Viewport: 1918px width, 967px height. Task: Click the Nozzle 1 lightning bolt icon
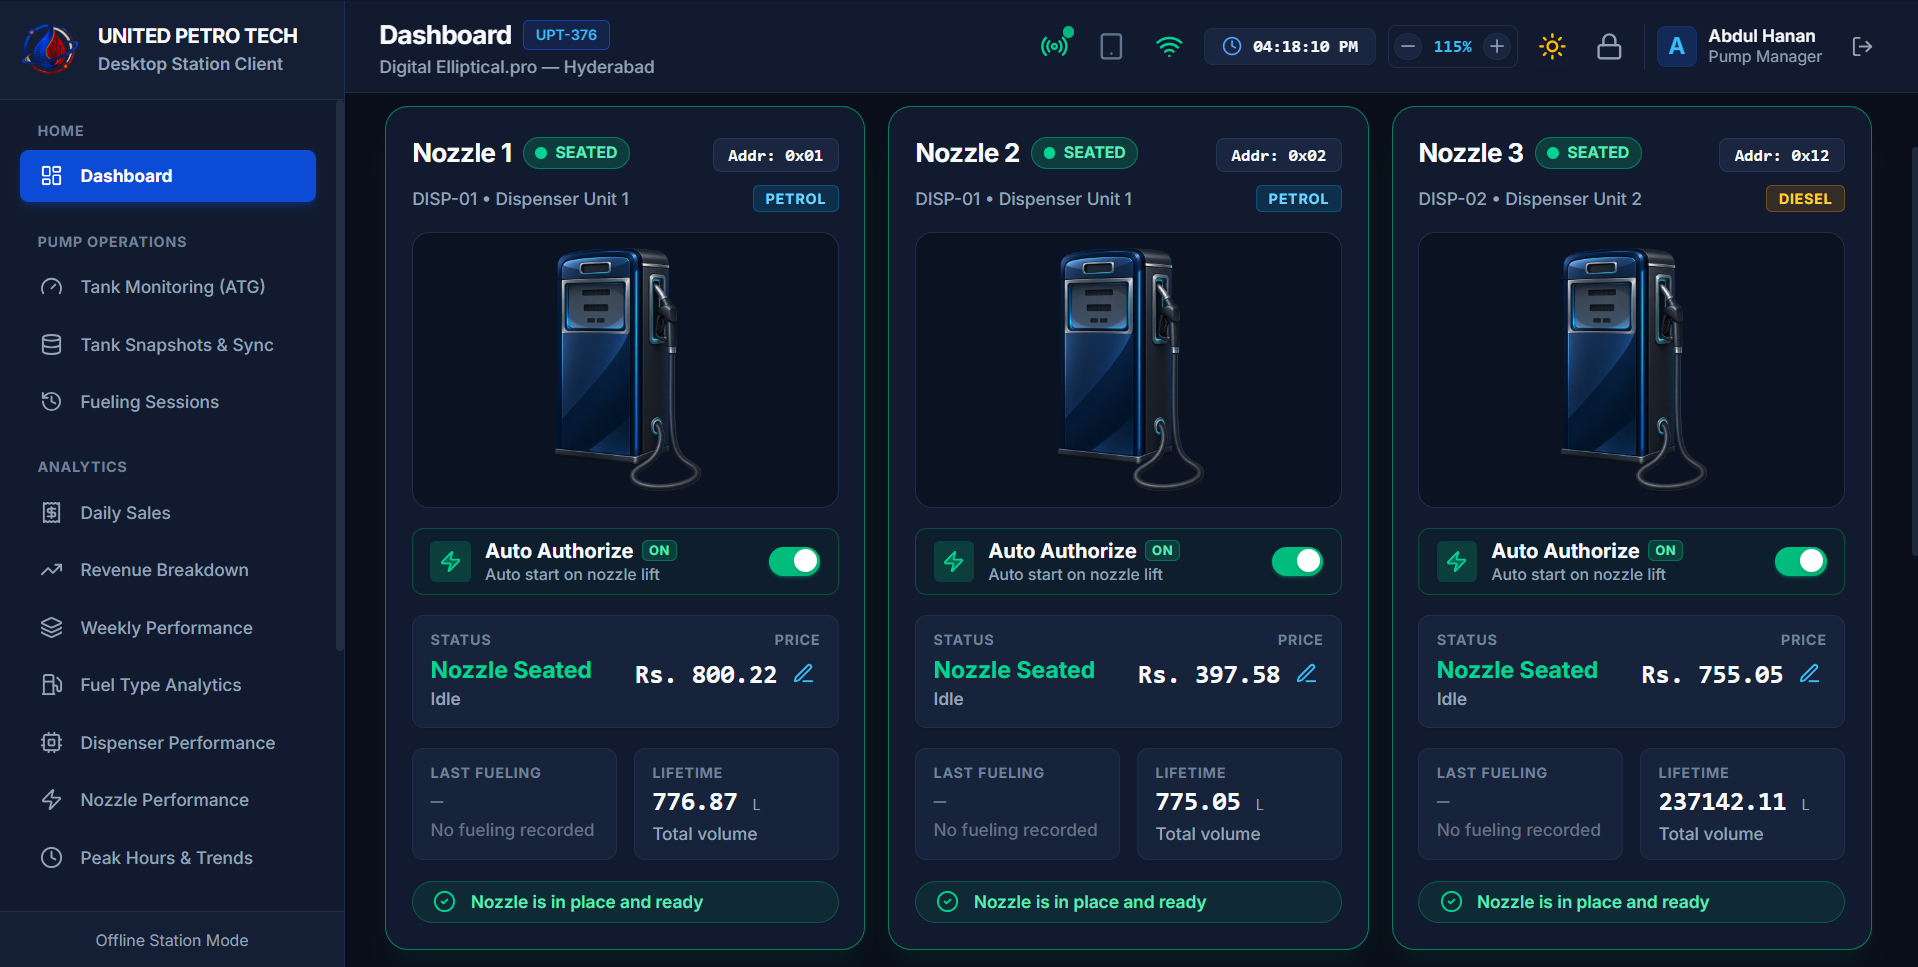click(451, 562)
